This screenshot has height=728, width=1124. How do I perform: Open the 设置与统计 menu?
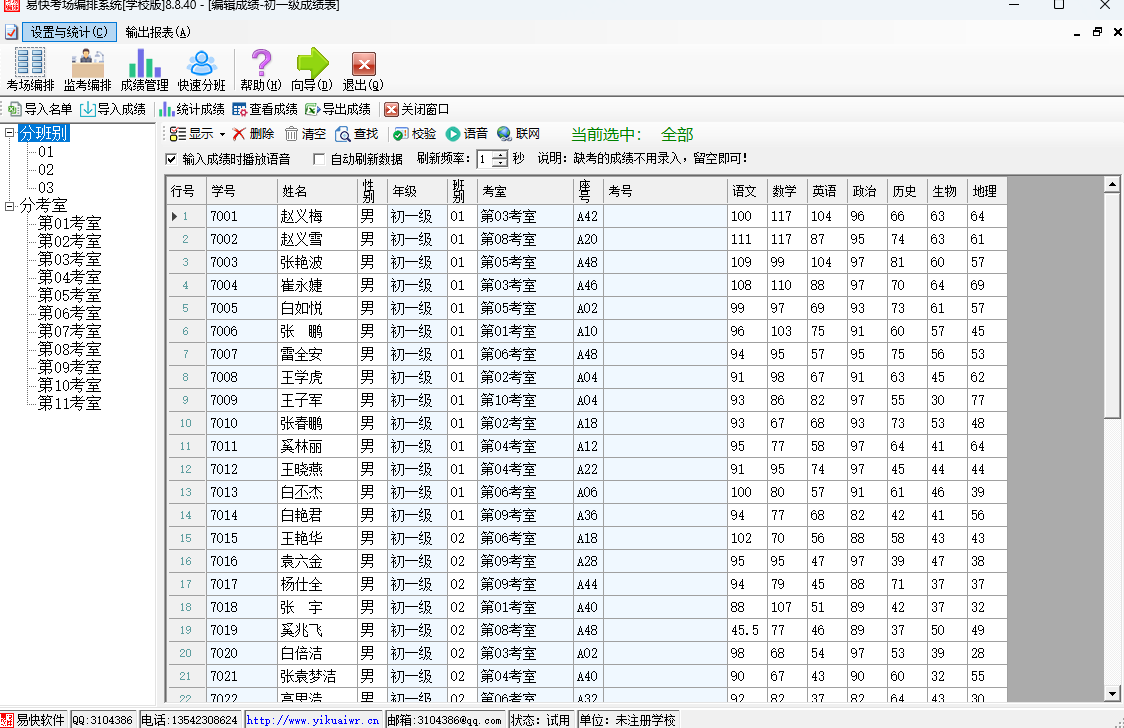pyautogui.click(x=69, y=32)
